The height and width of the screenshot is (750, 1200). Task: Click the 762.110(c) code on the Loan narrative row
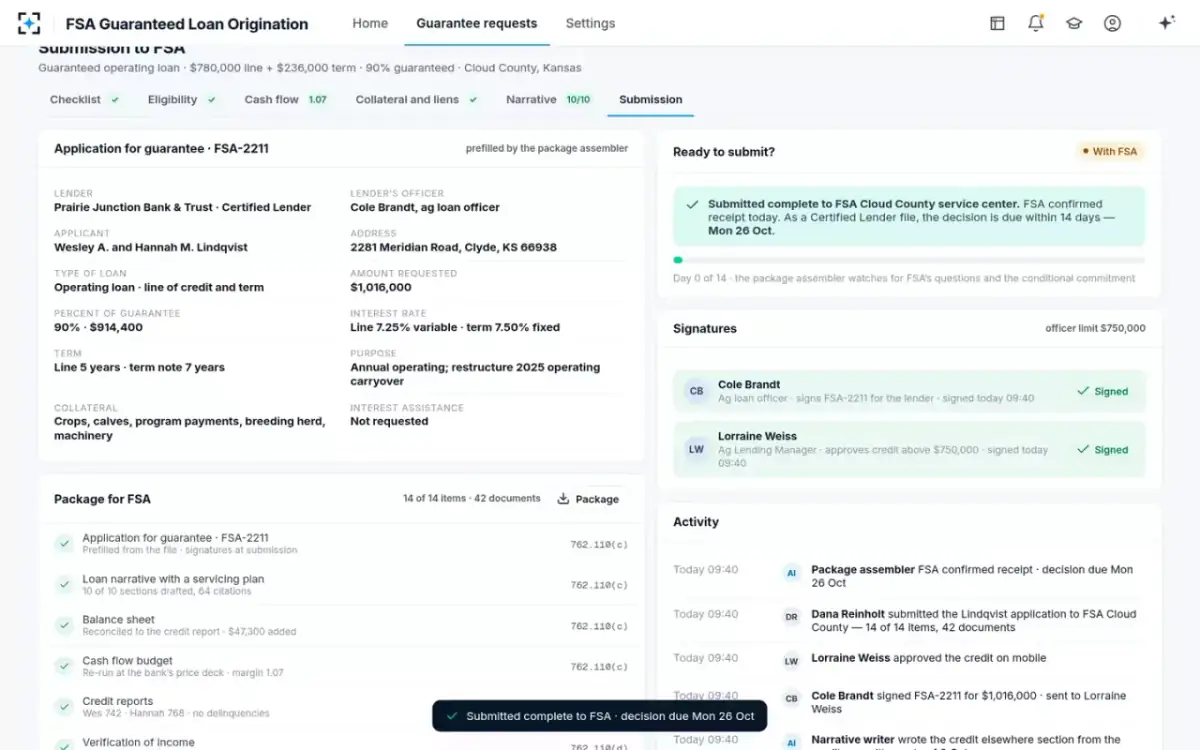click(x=599, y=585)
